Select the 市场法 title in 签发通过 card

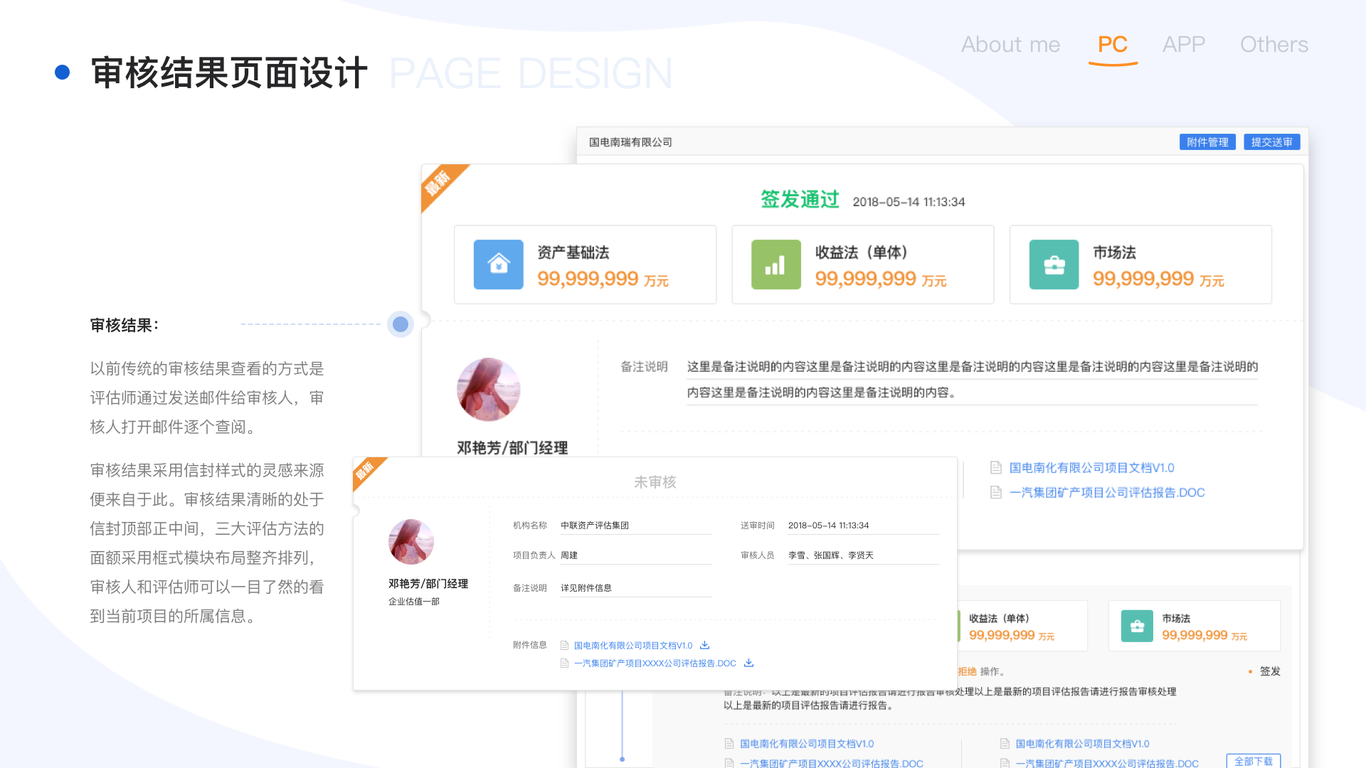[x=1114, y=253]
